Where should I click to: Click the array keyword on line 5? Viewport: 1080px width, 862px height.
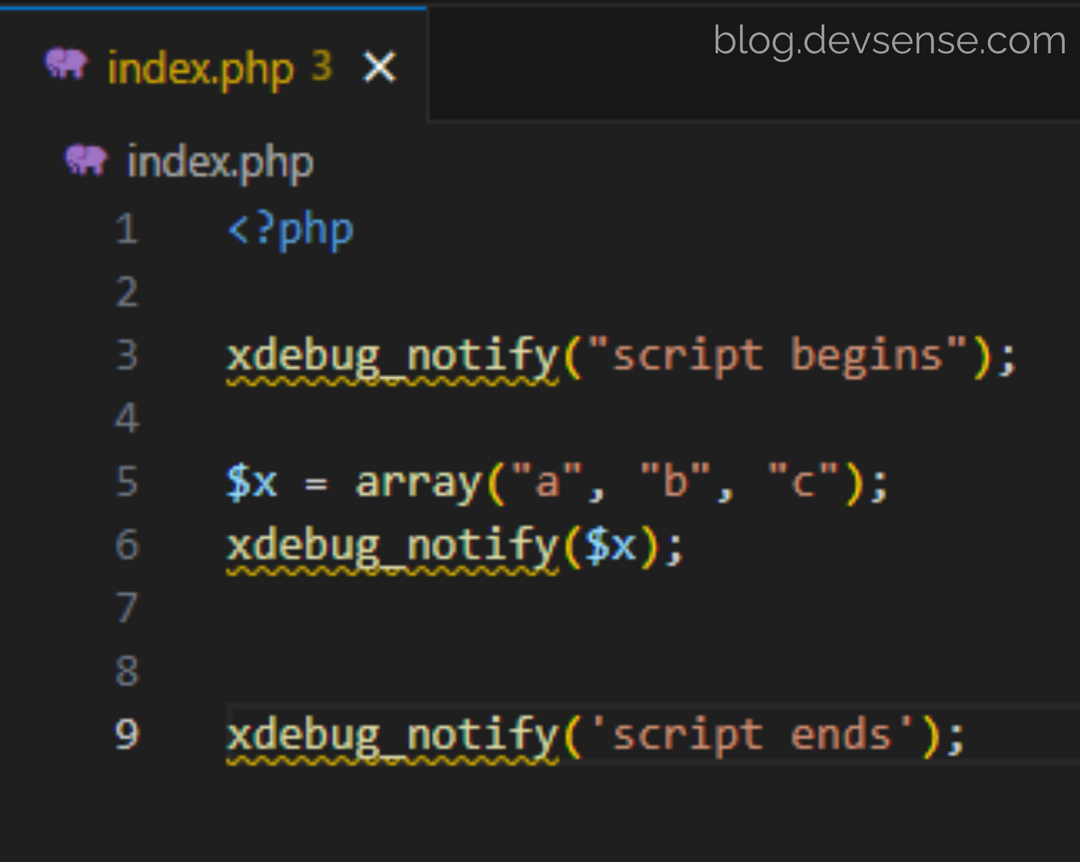click(x=420, y=483)
